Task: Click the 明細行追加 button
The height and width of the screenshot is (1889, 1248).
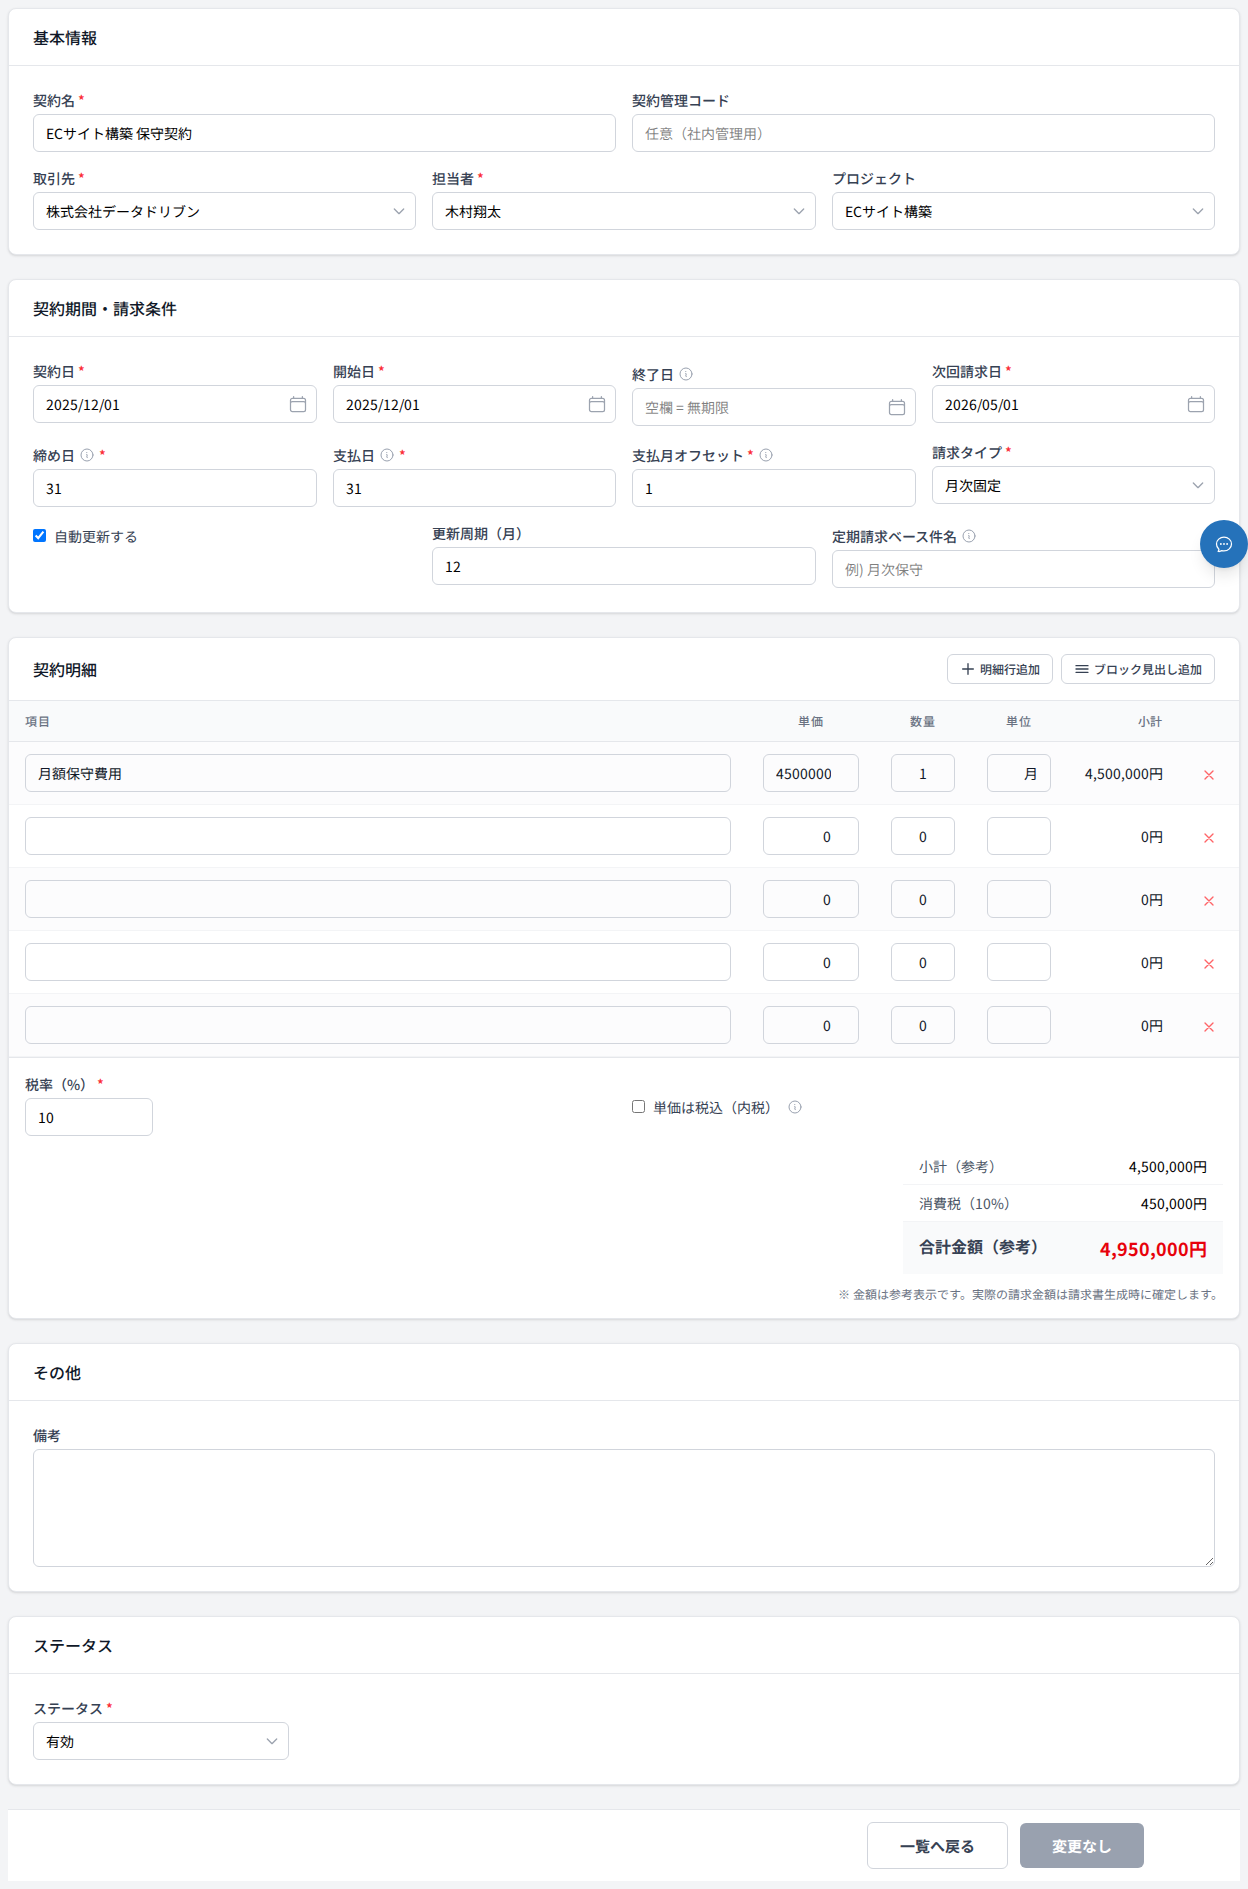Action: [1000, 669]
